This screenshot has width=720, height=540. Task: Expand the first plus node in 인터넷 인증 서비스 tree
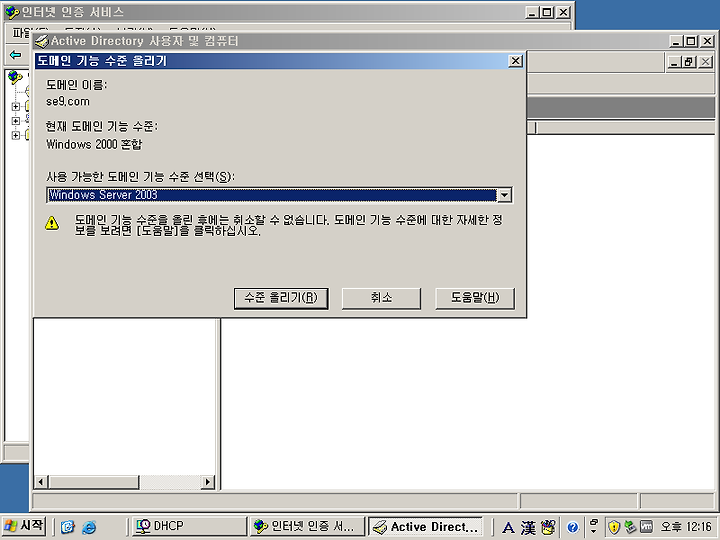(16, 107)
